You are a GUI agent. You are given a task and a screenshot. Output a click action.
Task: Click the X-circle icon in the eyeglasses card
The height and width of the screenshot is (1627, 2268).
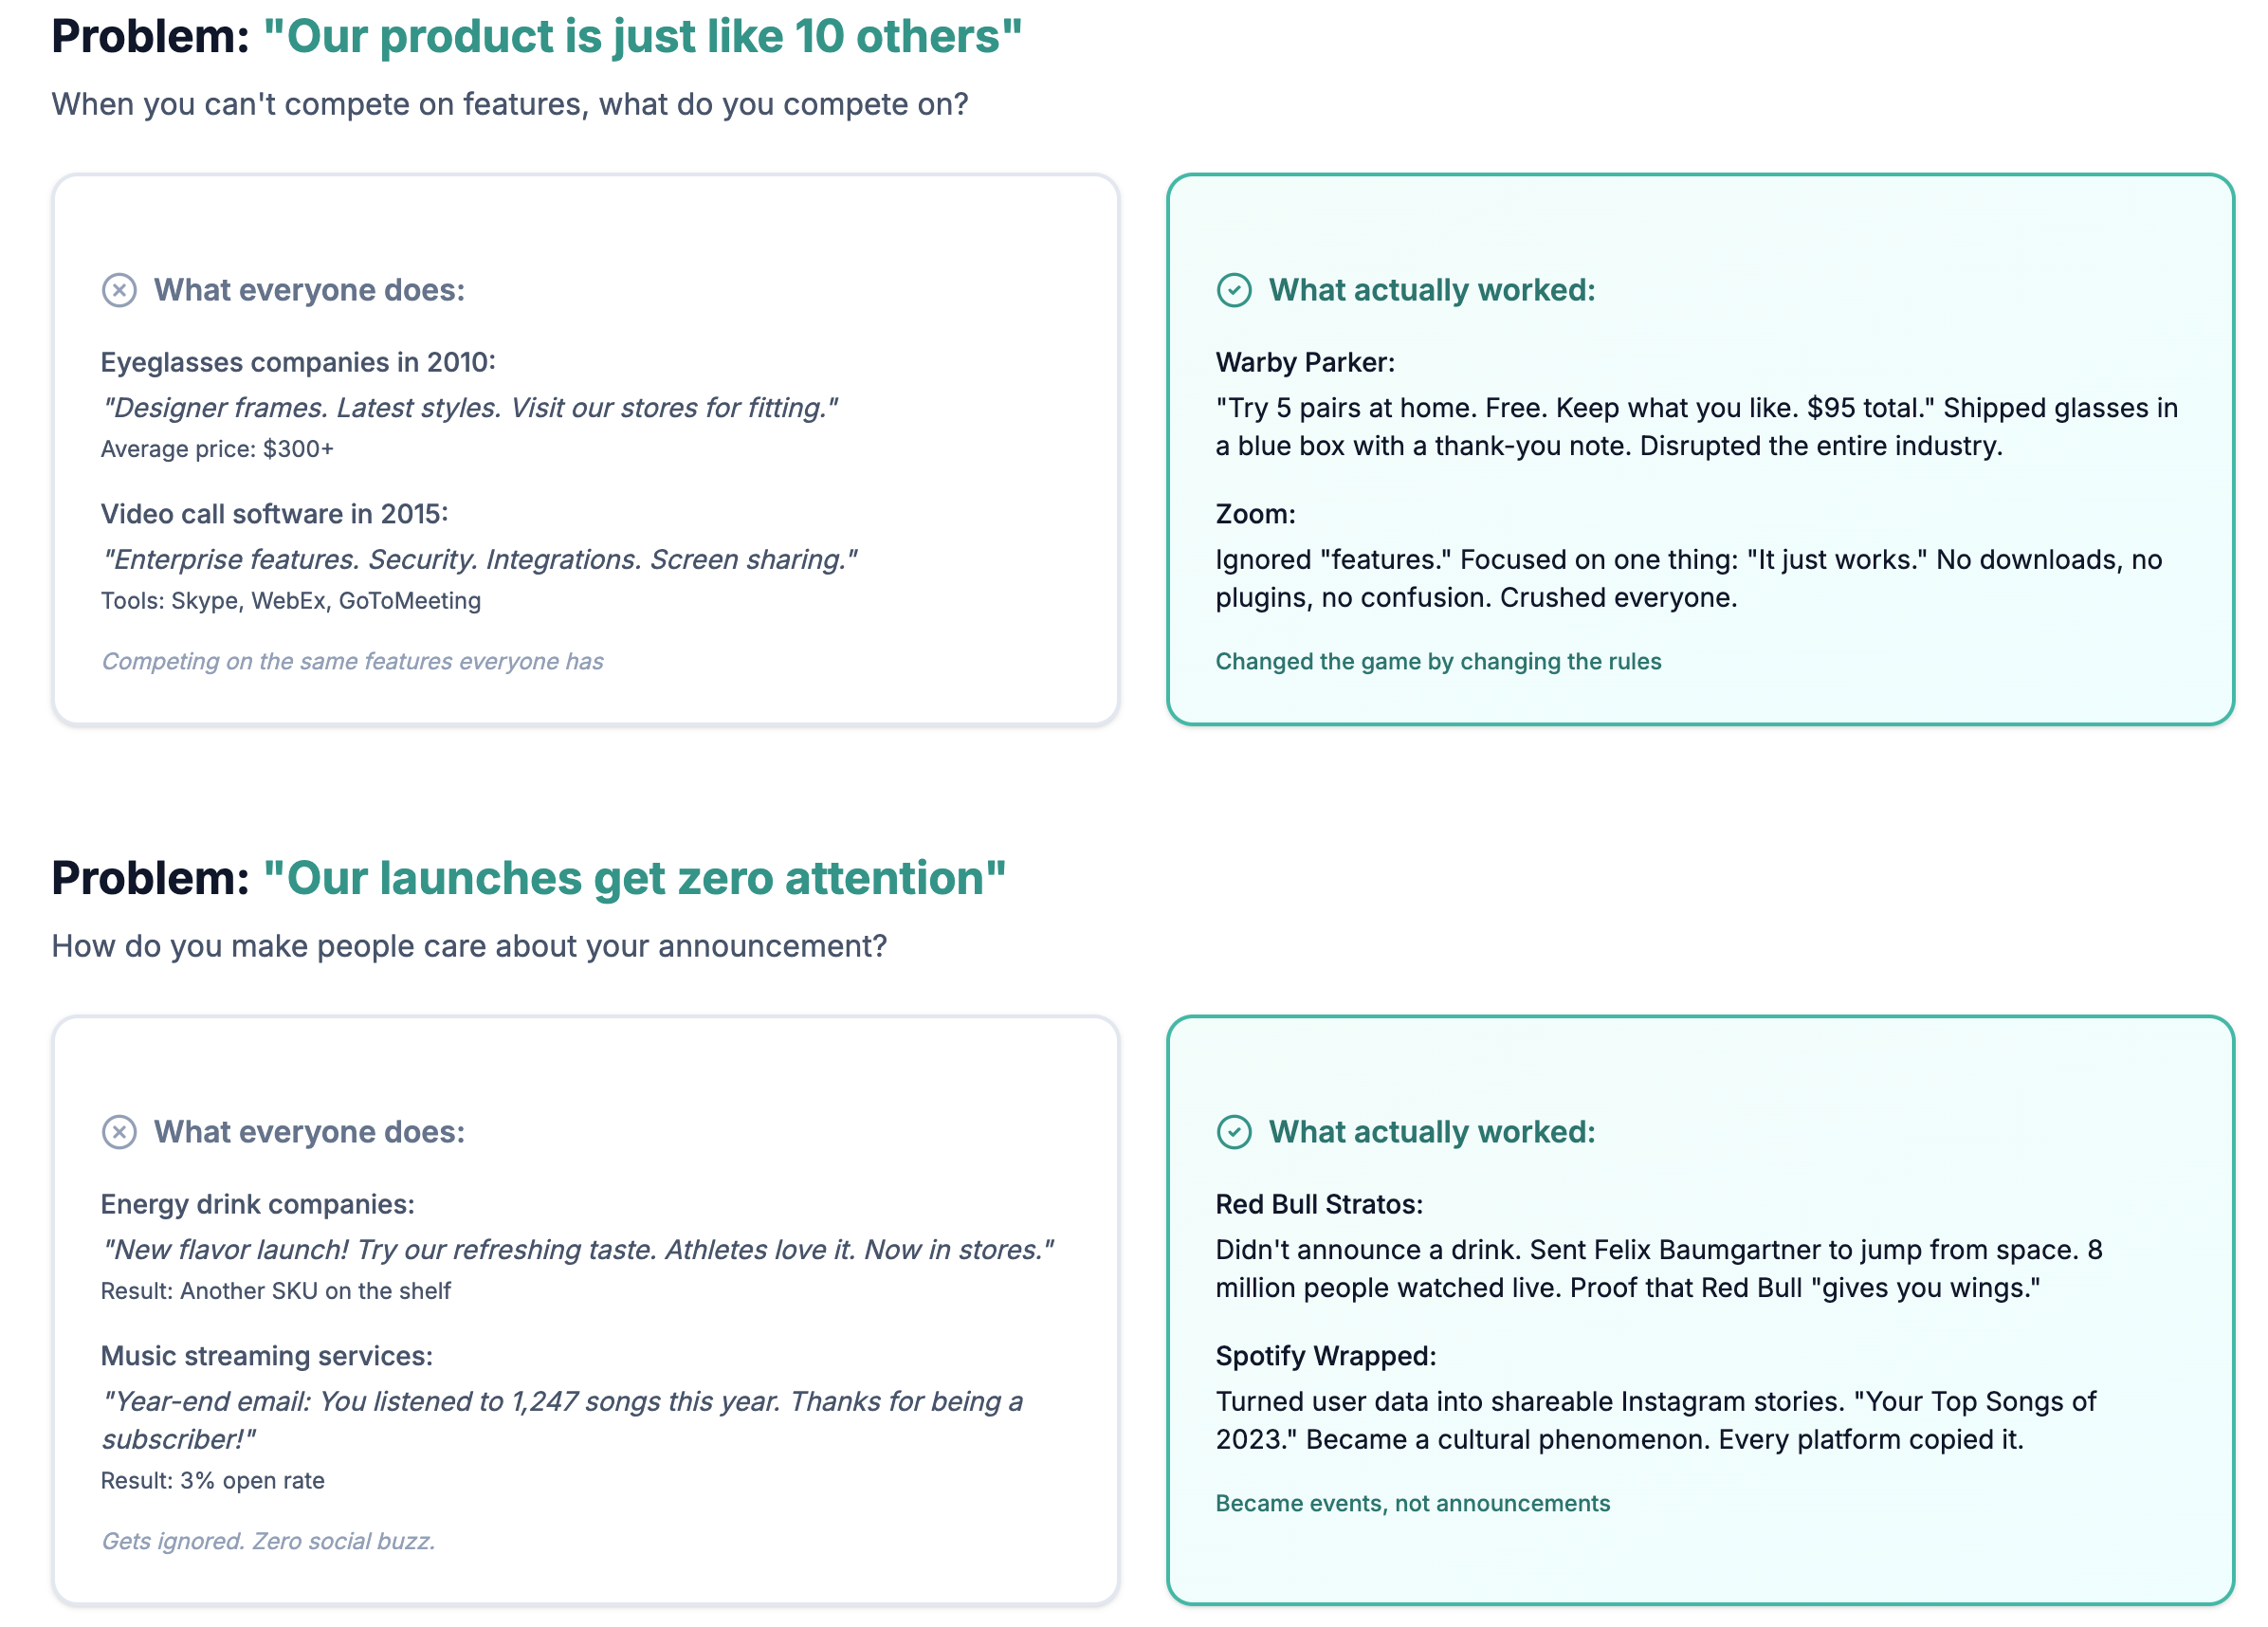(x=119, y=290)
